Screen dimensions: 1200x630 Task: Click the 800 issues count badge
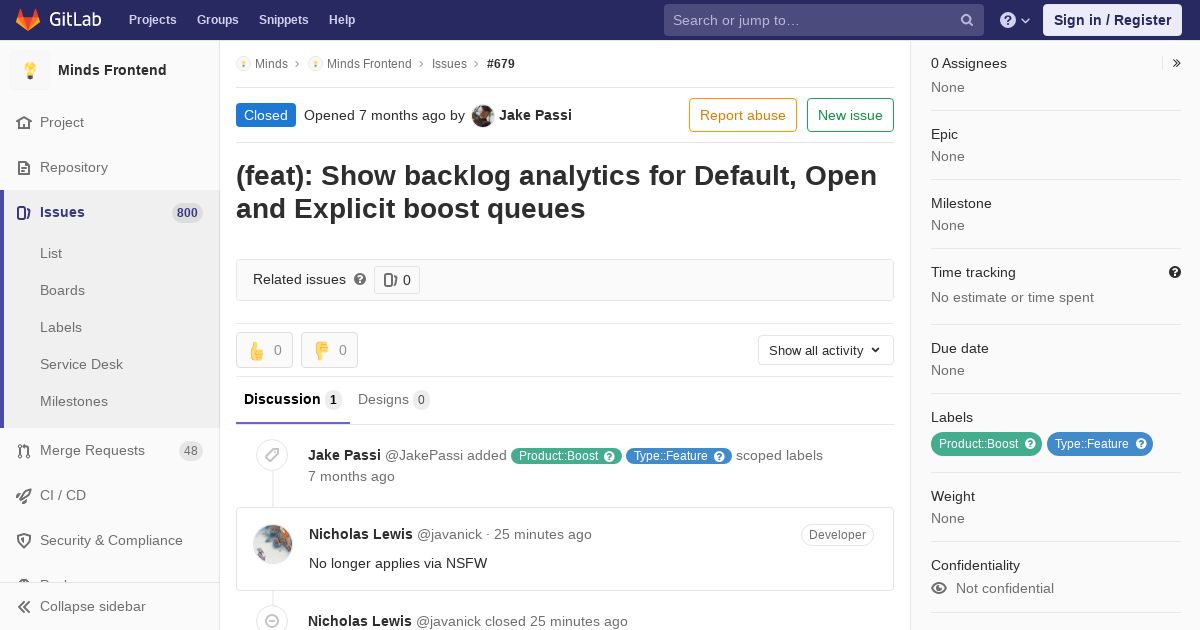[187, 213]
